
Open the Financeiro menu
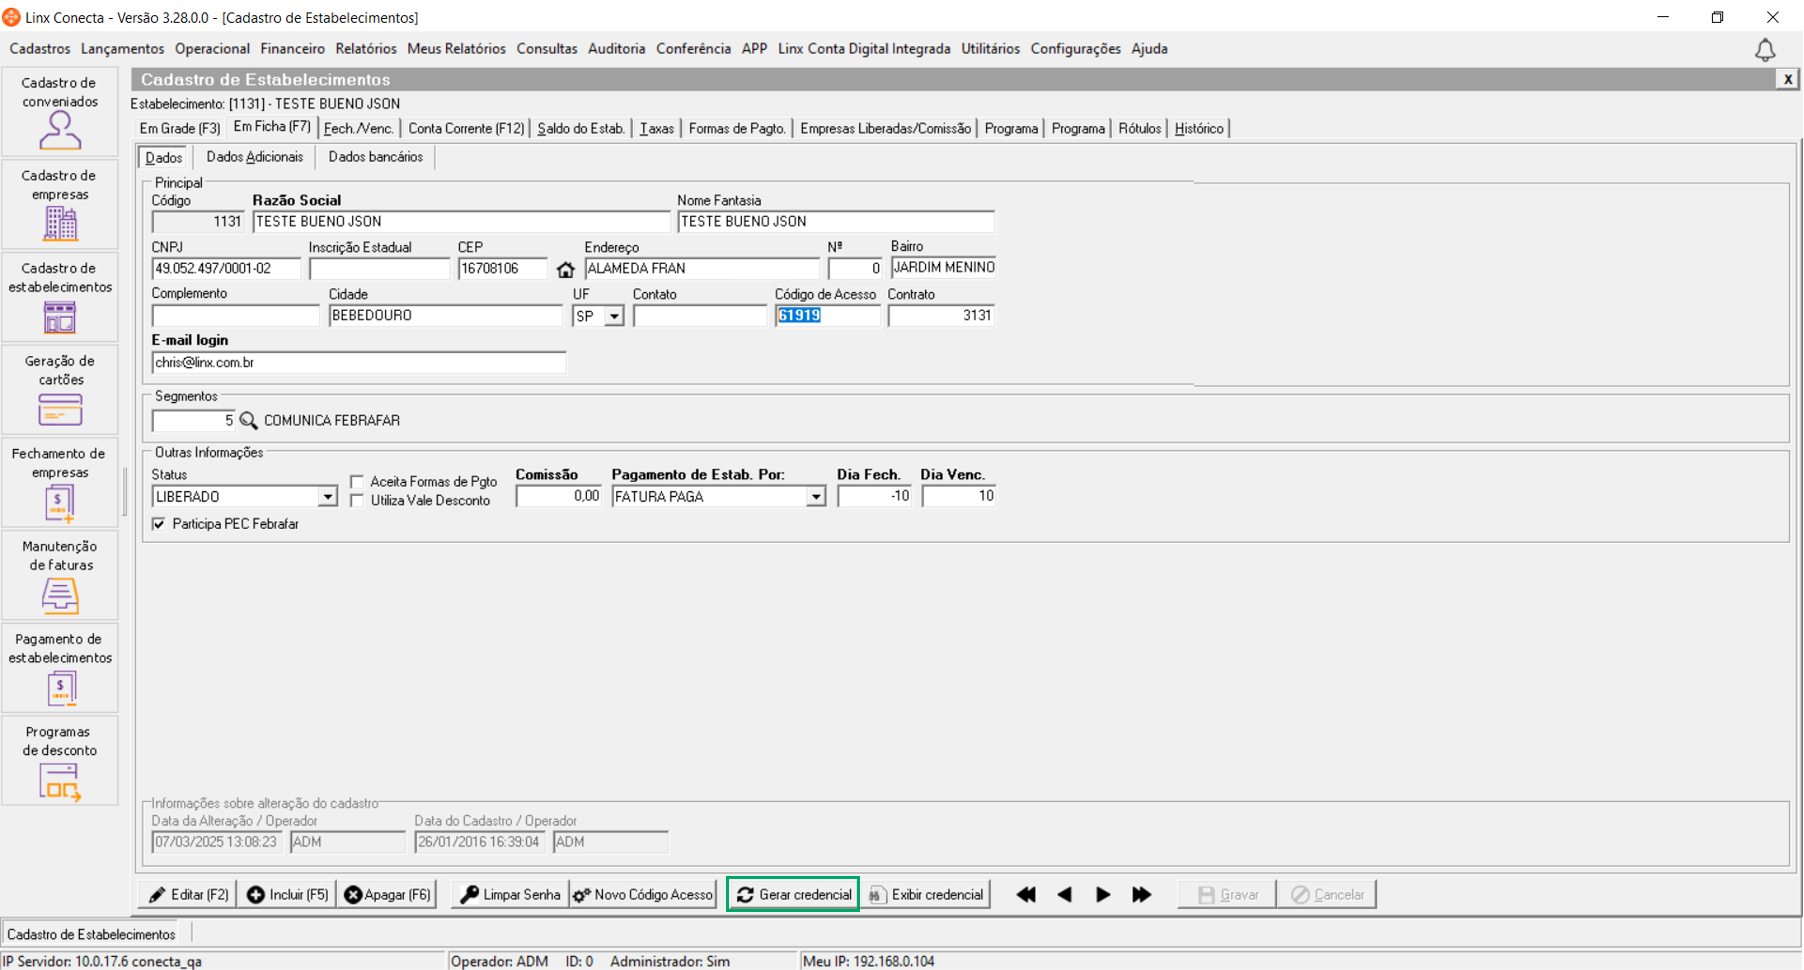[x=292, y=49]
